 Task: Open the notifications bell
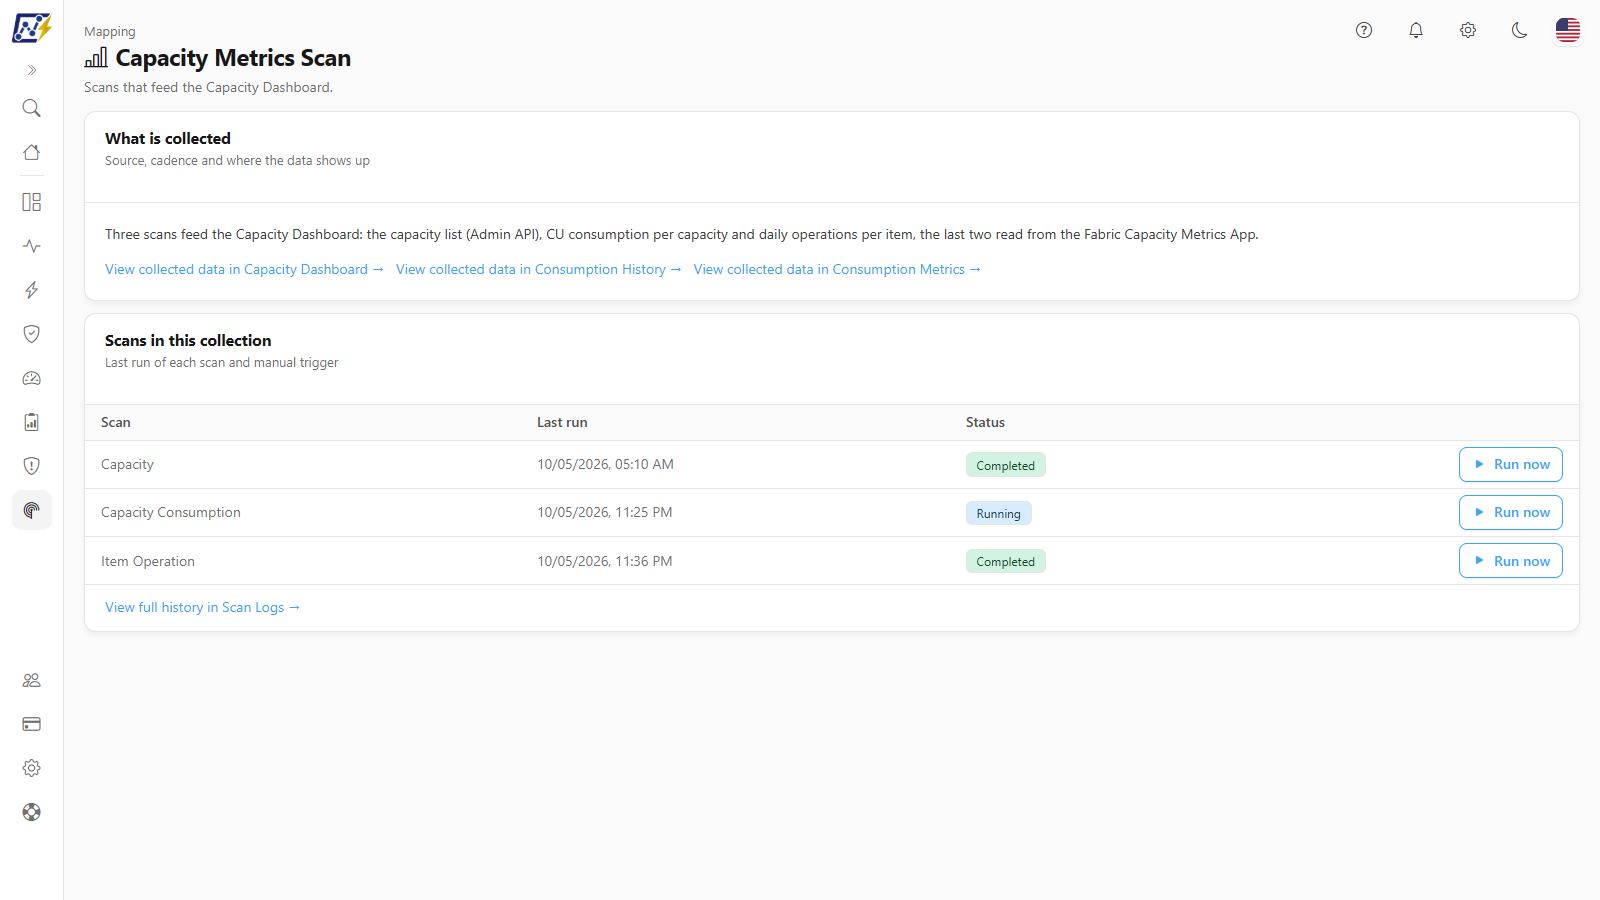tap(1416, 30)
